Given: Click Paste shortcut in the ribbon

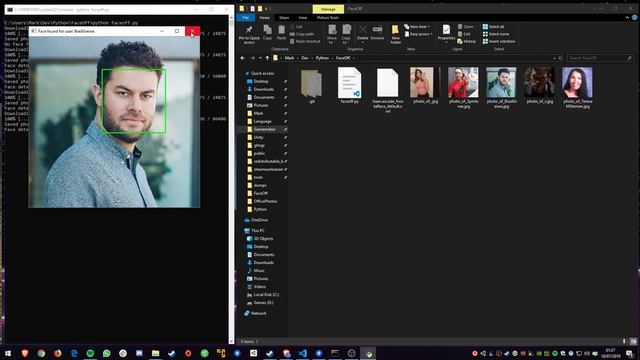Looking at the screenshot, I should (305, 41).
